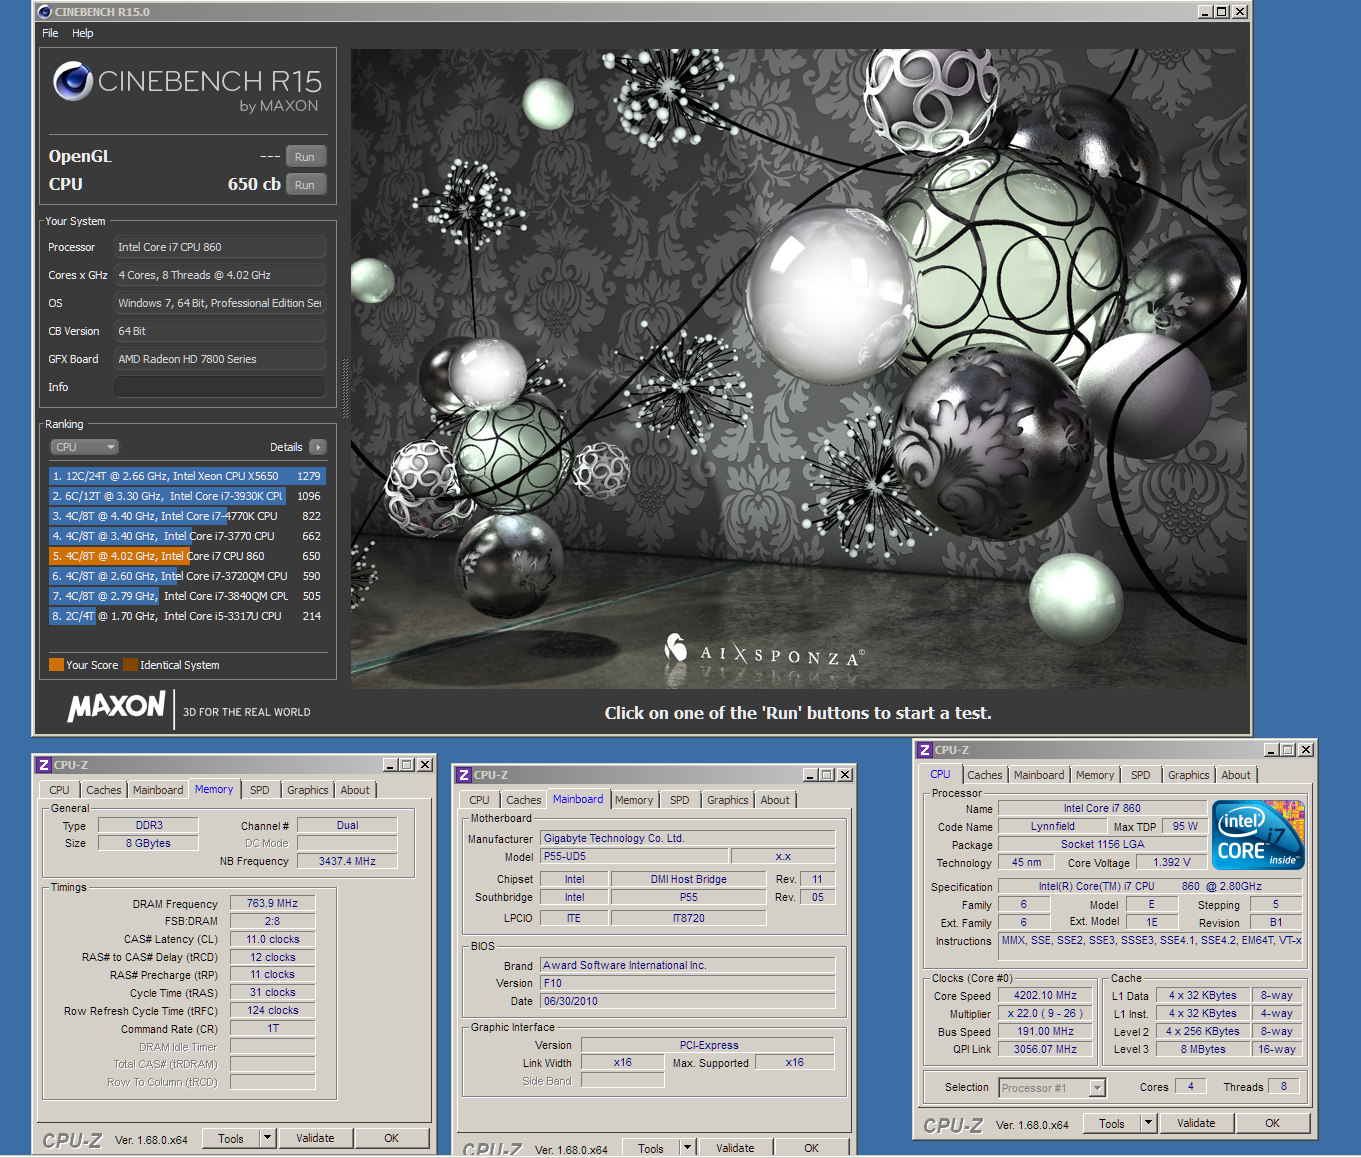
Task: Click the Lynnfield code name field
Action: point(1053,827)
